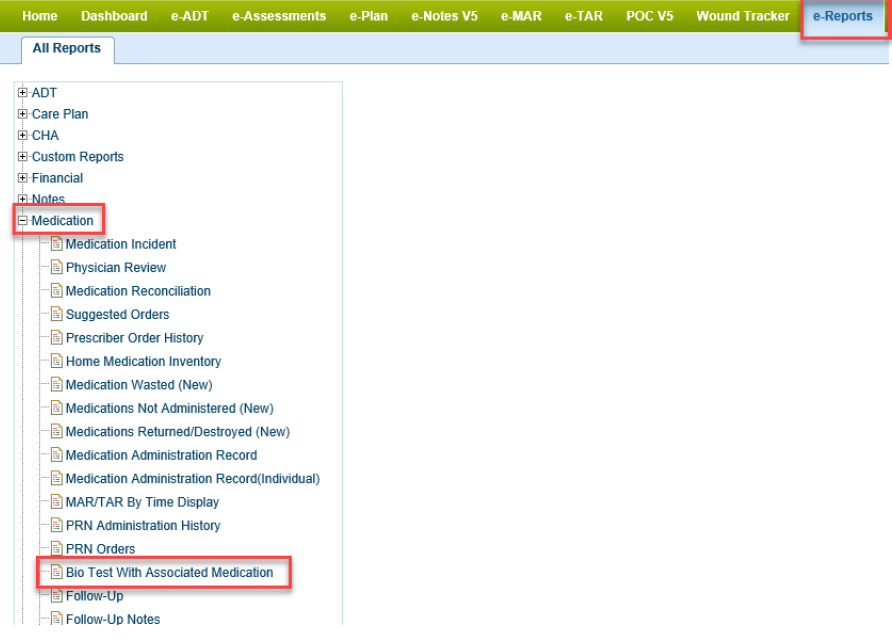Open the e-TAR menu item
Screen dimensions: 892x641
[584, 16]
